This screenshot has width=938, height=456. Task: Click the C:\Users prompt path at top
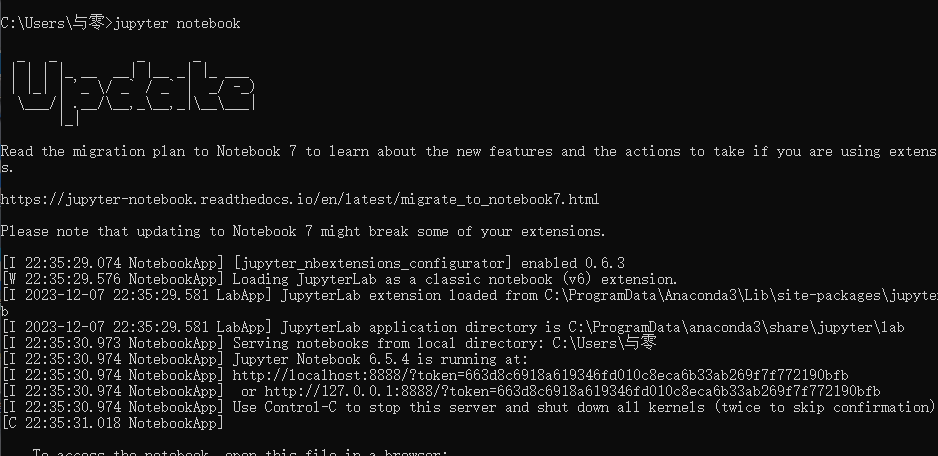point(56,23)
